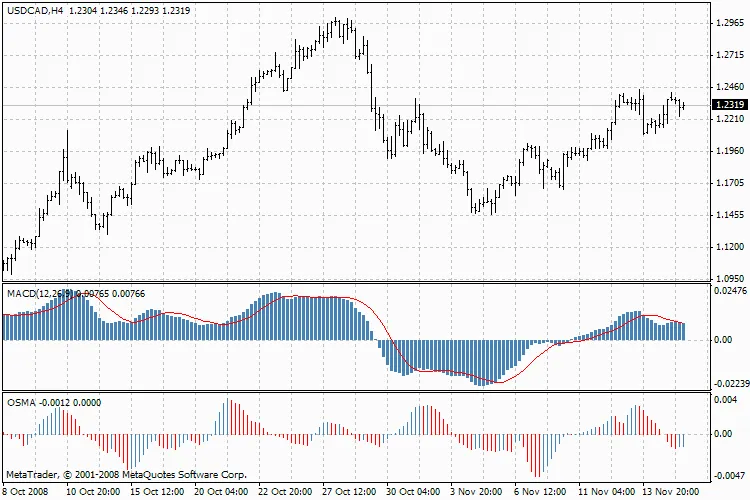Click the 1.1455 price axis label

tap(728, 215)
